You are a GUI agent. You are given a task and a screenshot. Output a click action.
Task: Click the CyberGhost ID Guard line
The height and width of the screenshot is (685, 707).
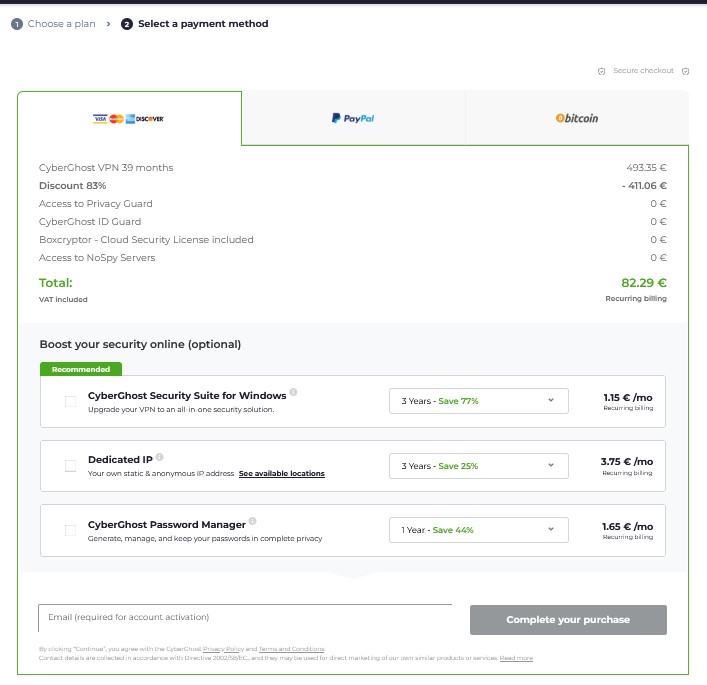90,222
